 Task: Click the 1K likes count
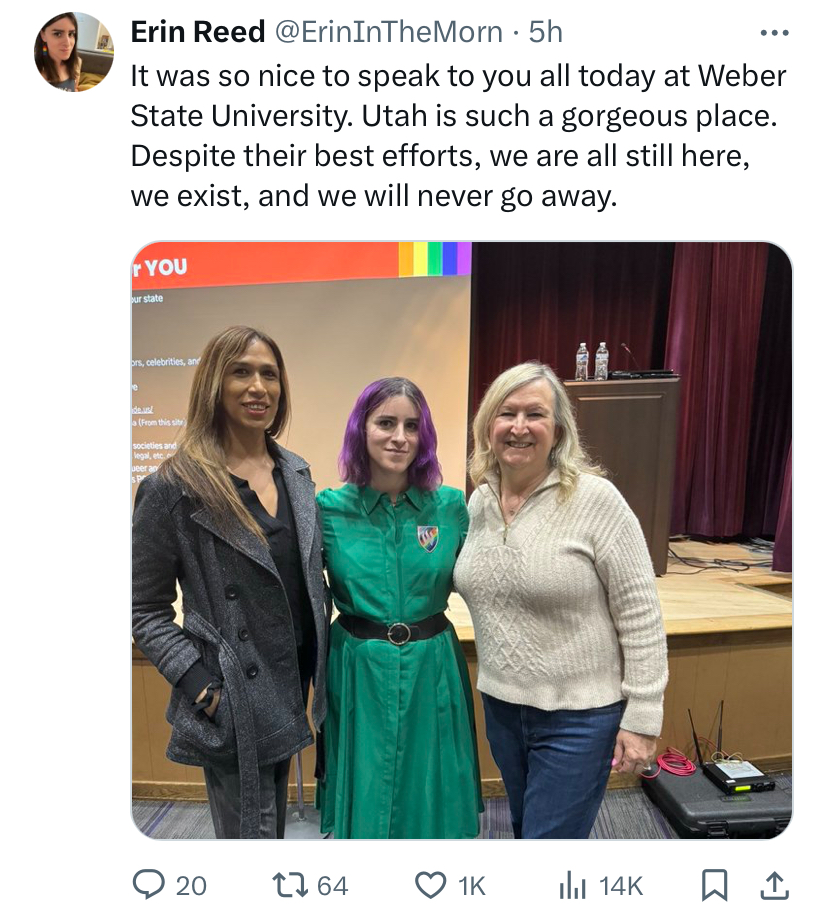[x=472, y=886]
